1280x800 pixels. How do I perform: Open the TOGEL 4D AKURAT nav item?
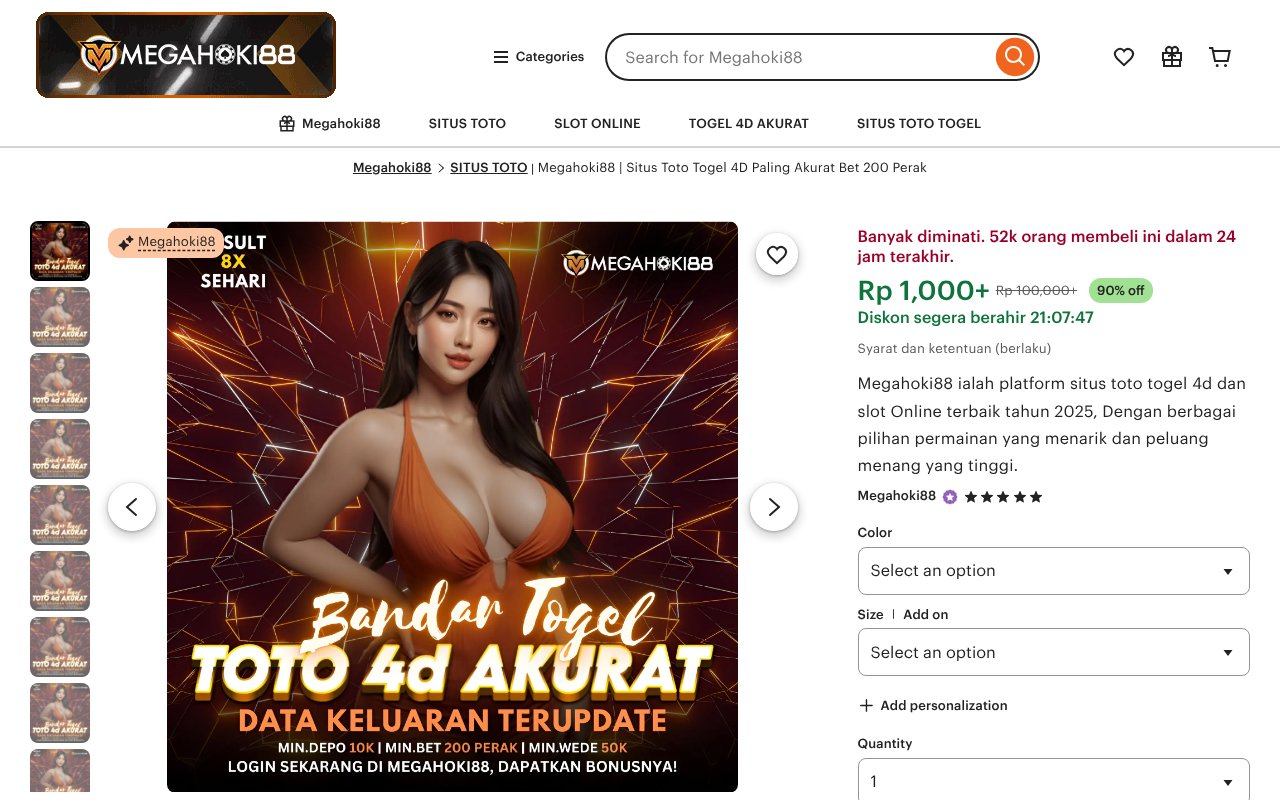(749, 124)
